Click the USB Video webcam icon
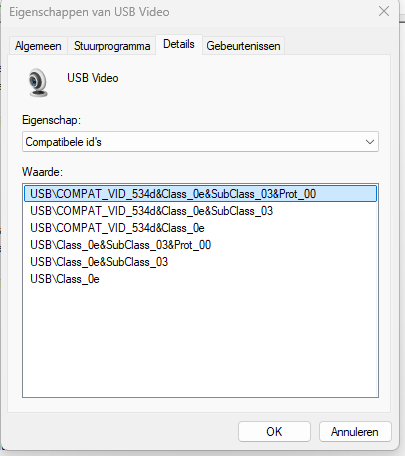Image resolution: width=405 pixels, height=456 pixels. click(x=38, y=83)
